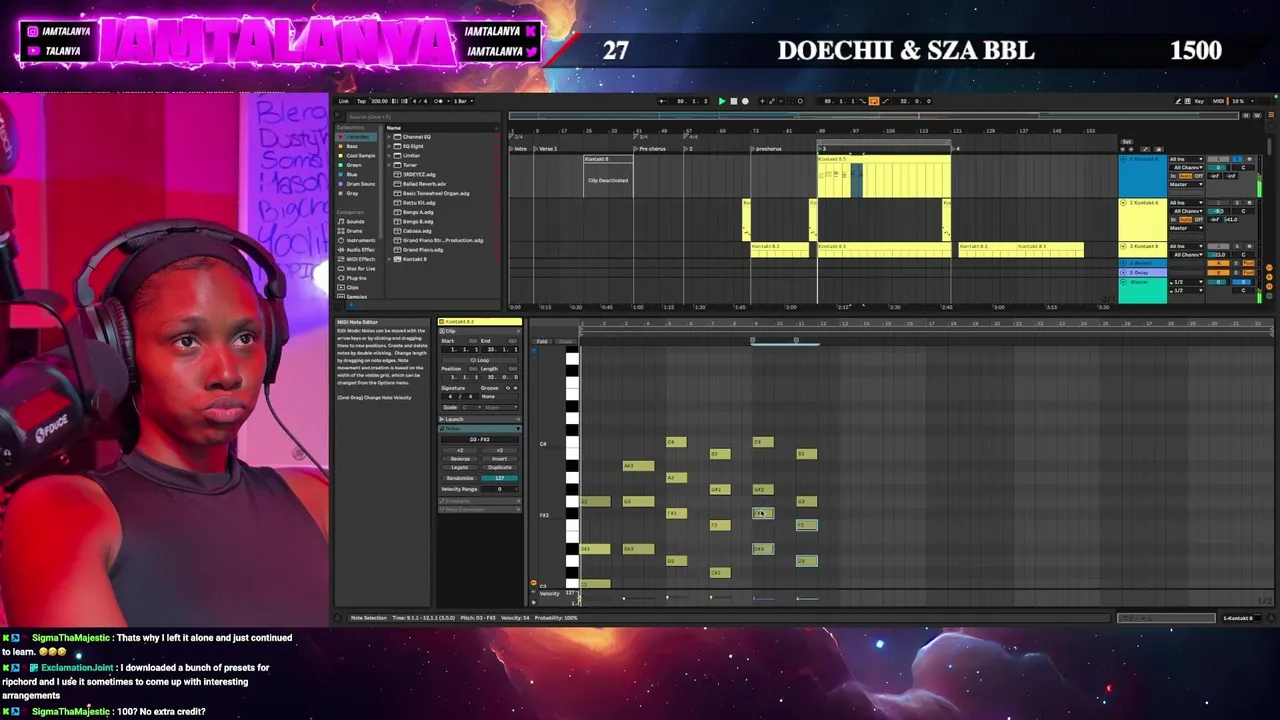Click the Duplicate notes button
Image resolution: width=1280 pixels, height=720 pixels.
499,467
